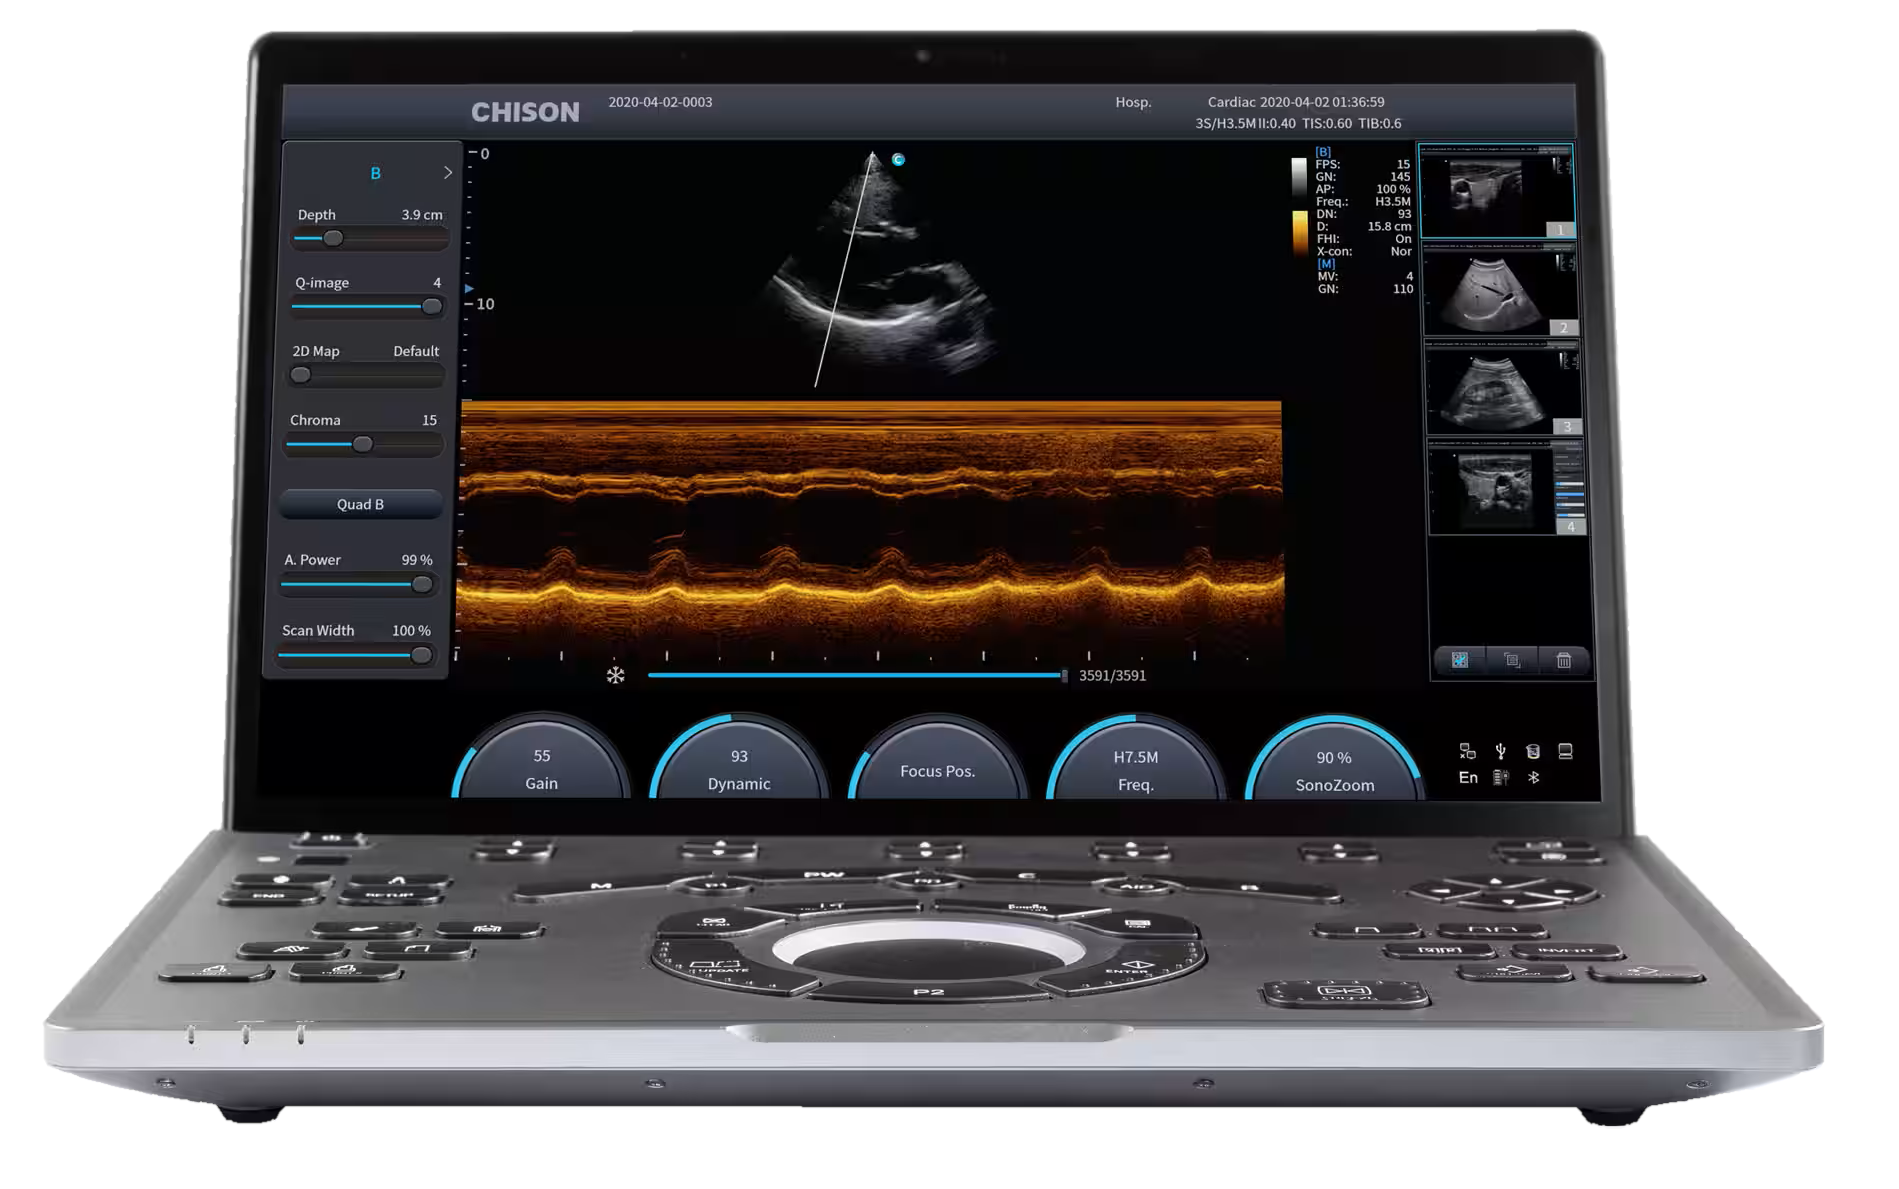The width and height of the screenshot is (1899, 1189).
Task: Click the blue probe orientation marker
Action: (898, 159)
